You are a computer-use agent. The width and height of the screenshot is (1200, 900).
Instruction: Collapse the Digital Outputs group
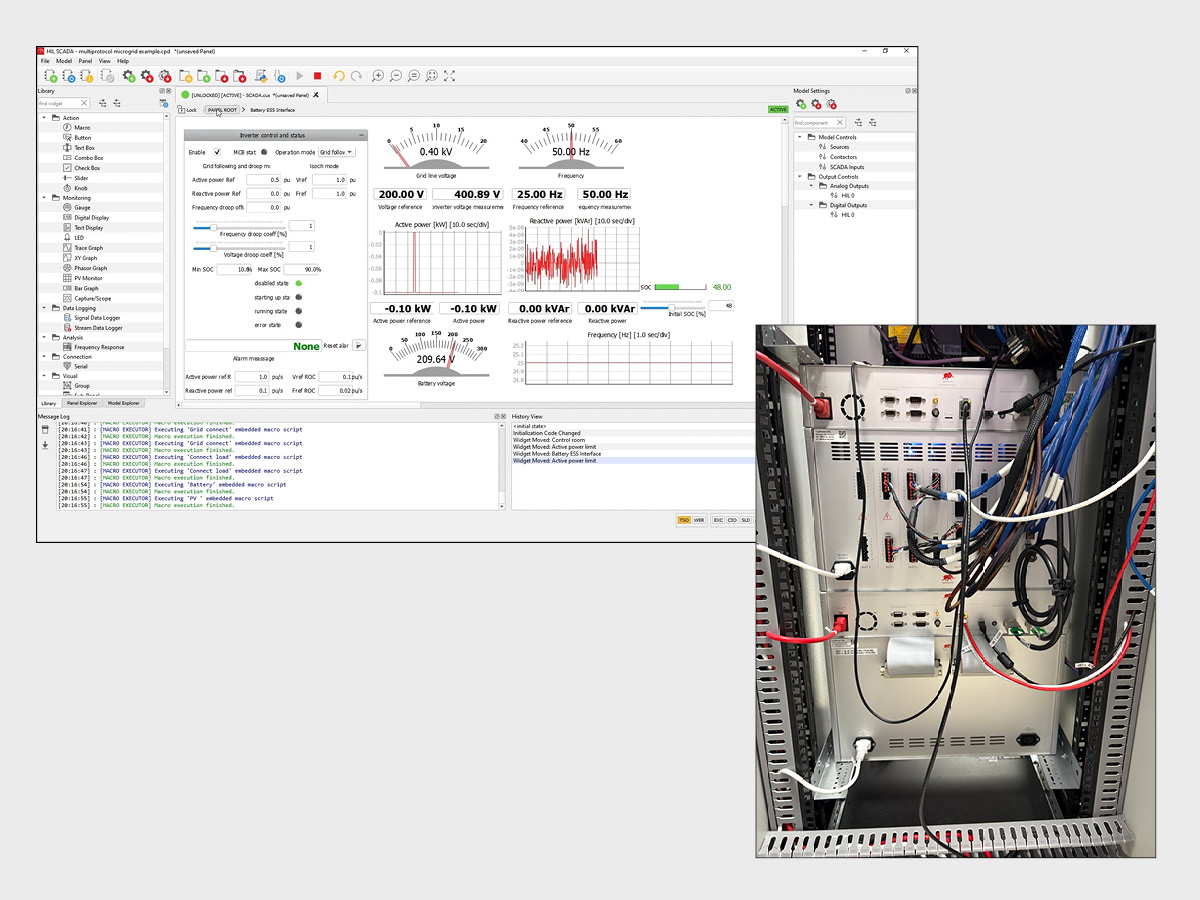tap(810, 205)
